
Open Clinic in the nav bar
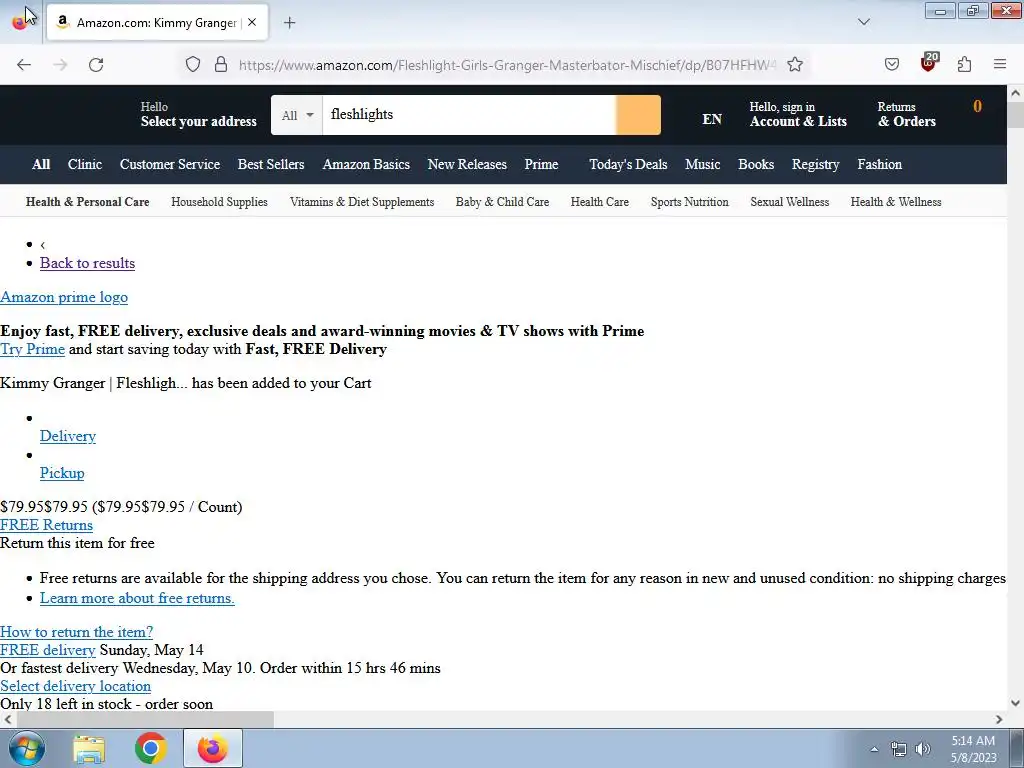point(85,165)
